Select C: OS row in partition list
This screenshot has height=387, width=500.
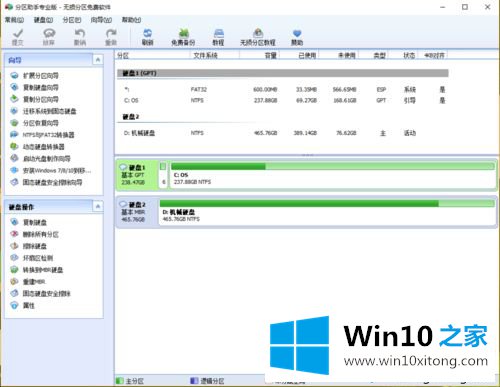point(282,100)
